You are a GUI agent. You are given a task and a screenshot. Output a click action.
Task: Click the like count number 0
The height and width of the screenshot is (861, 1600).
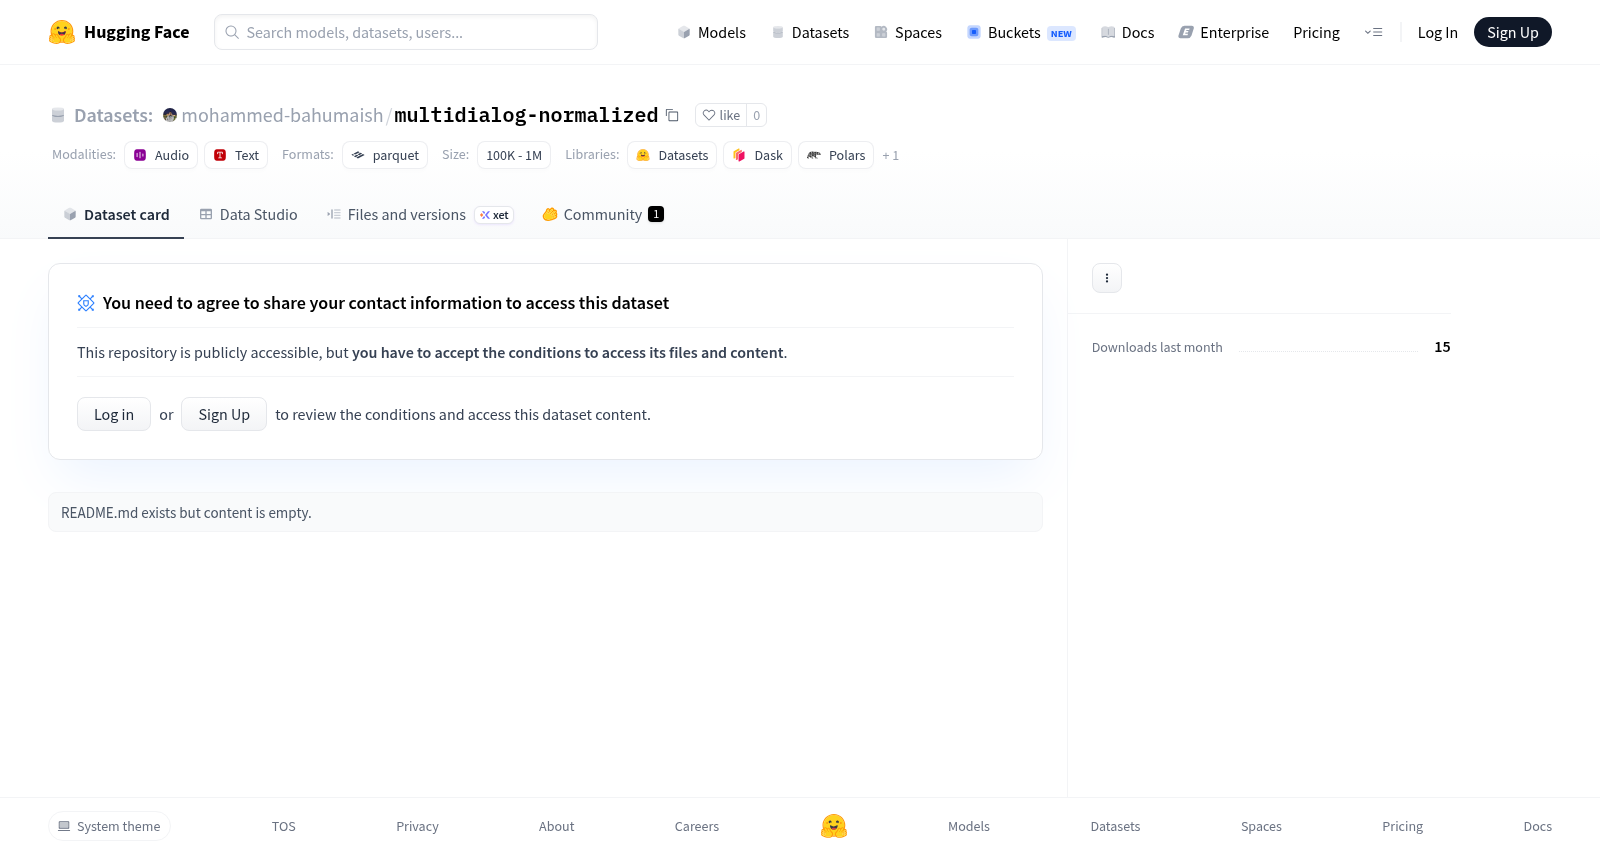click(x=757, y=116)
